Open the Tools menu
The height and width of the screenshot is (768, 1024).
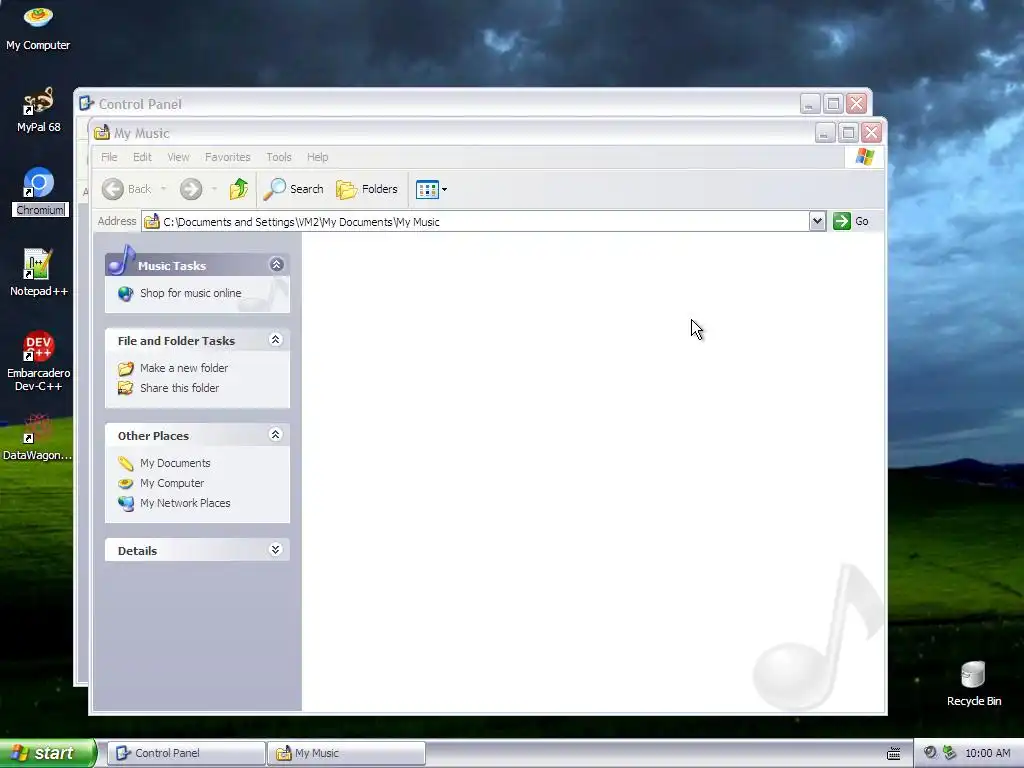point(279,157)
